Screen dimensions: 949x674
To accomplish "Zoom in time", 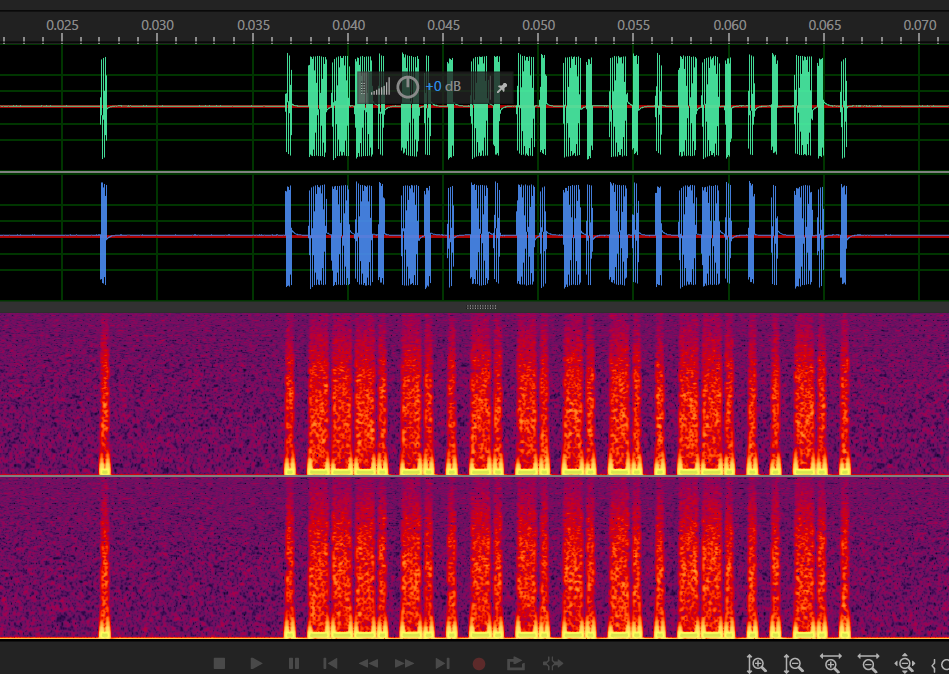I will (830, 663).
